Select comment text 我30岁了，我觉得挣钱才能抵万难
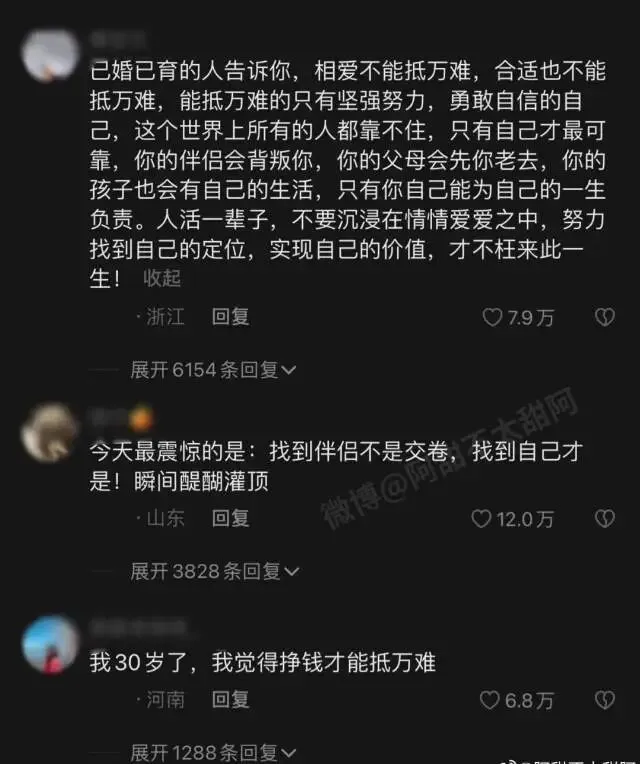Screen dimensions: 640x764 click(263, 663)
